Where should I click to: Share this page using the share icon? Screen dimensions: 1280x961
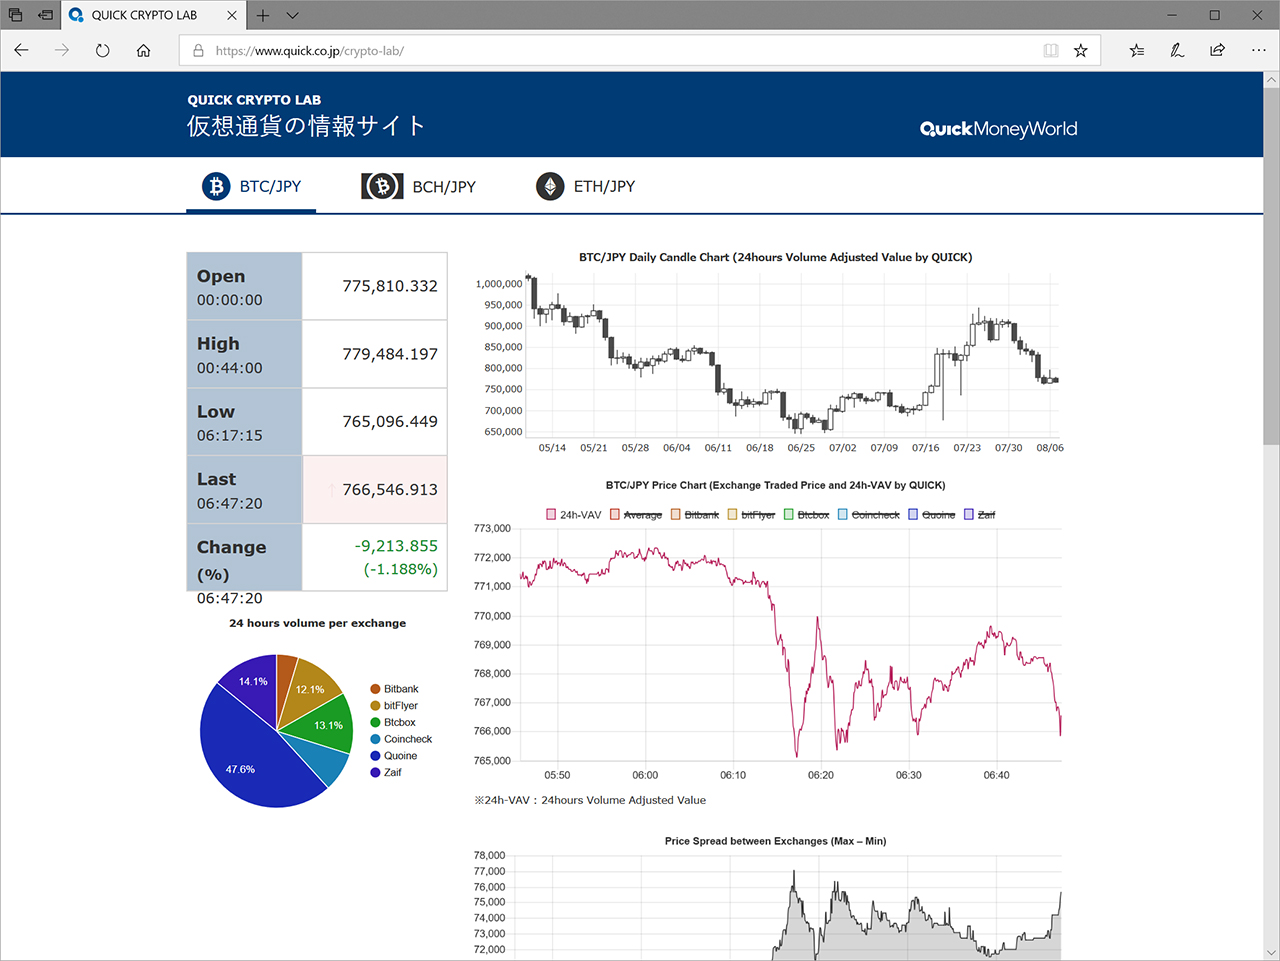[x=1217, y=50]
